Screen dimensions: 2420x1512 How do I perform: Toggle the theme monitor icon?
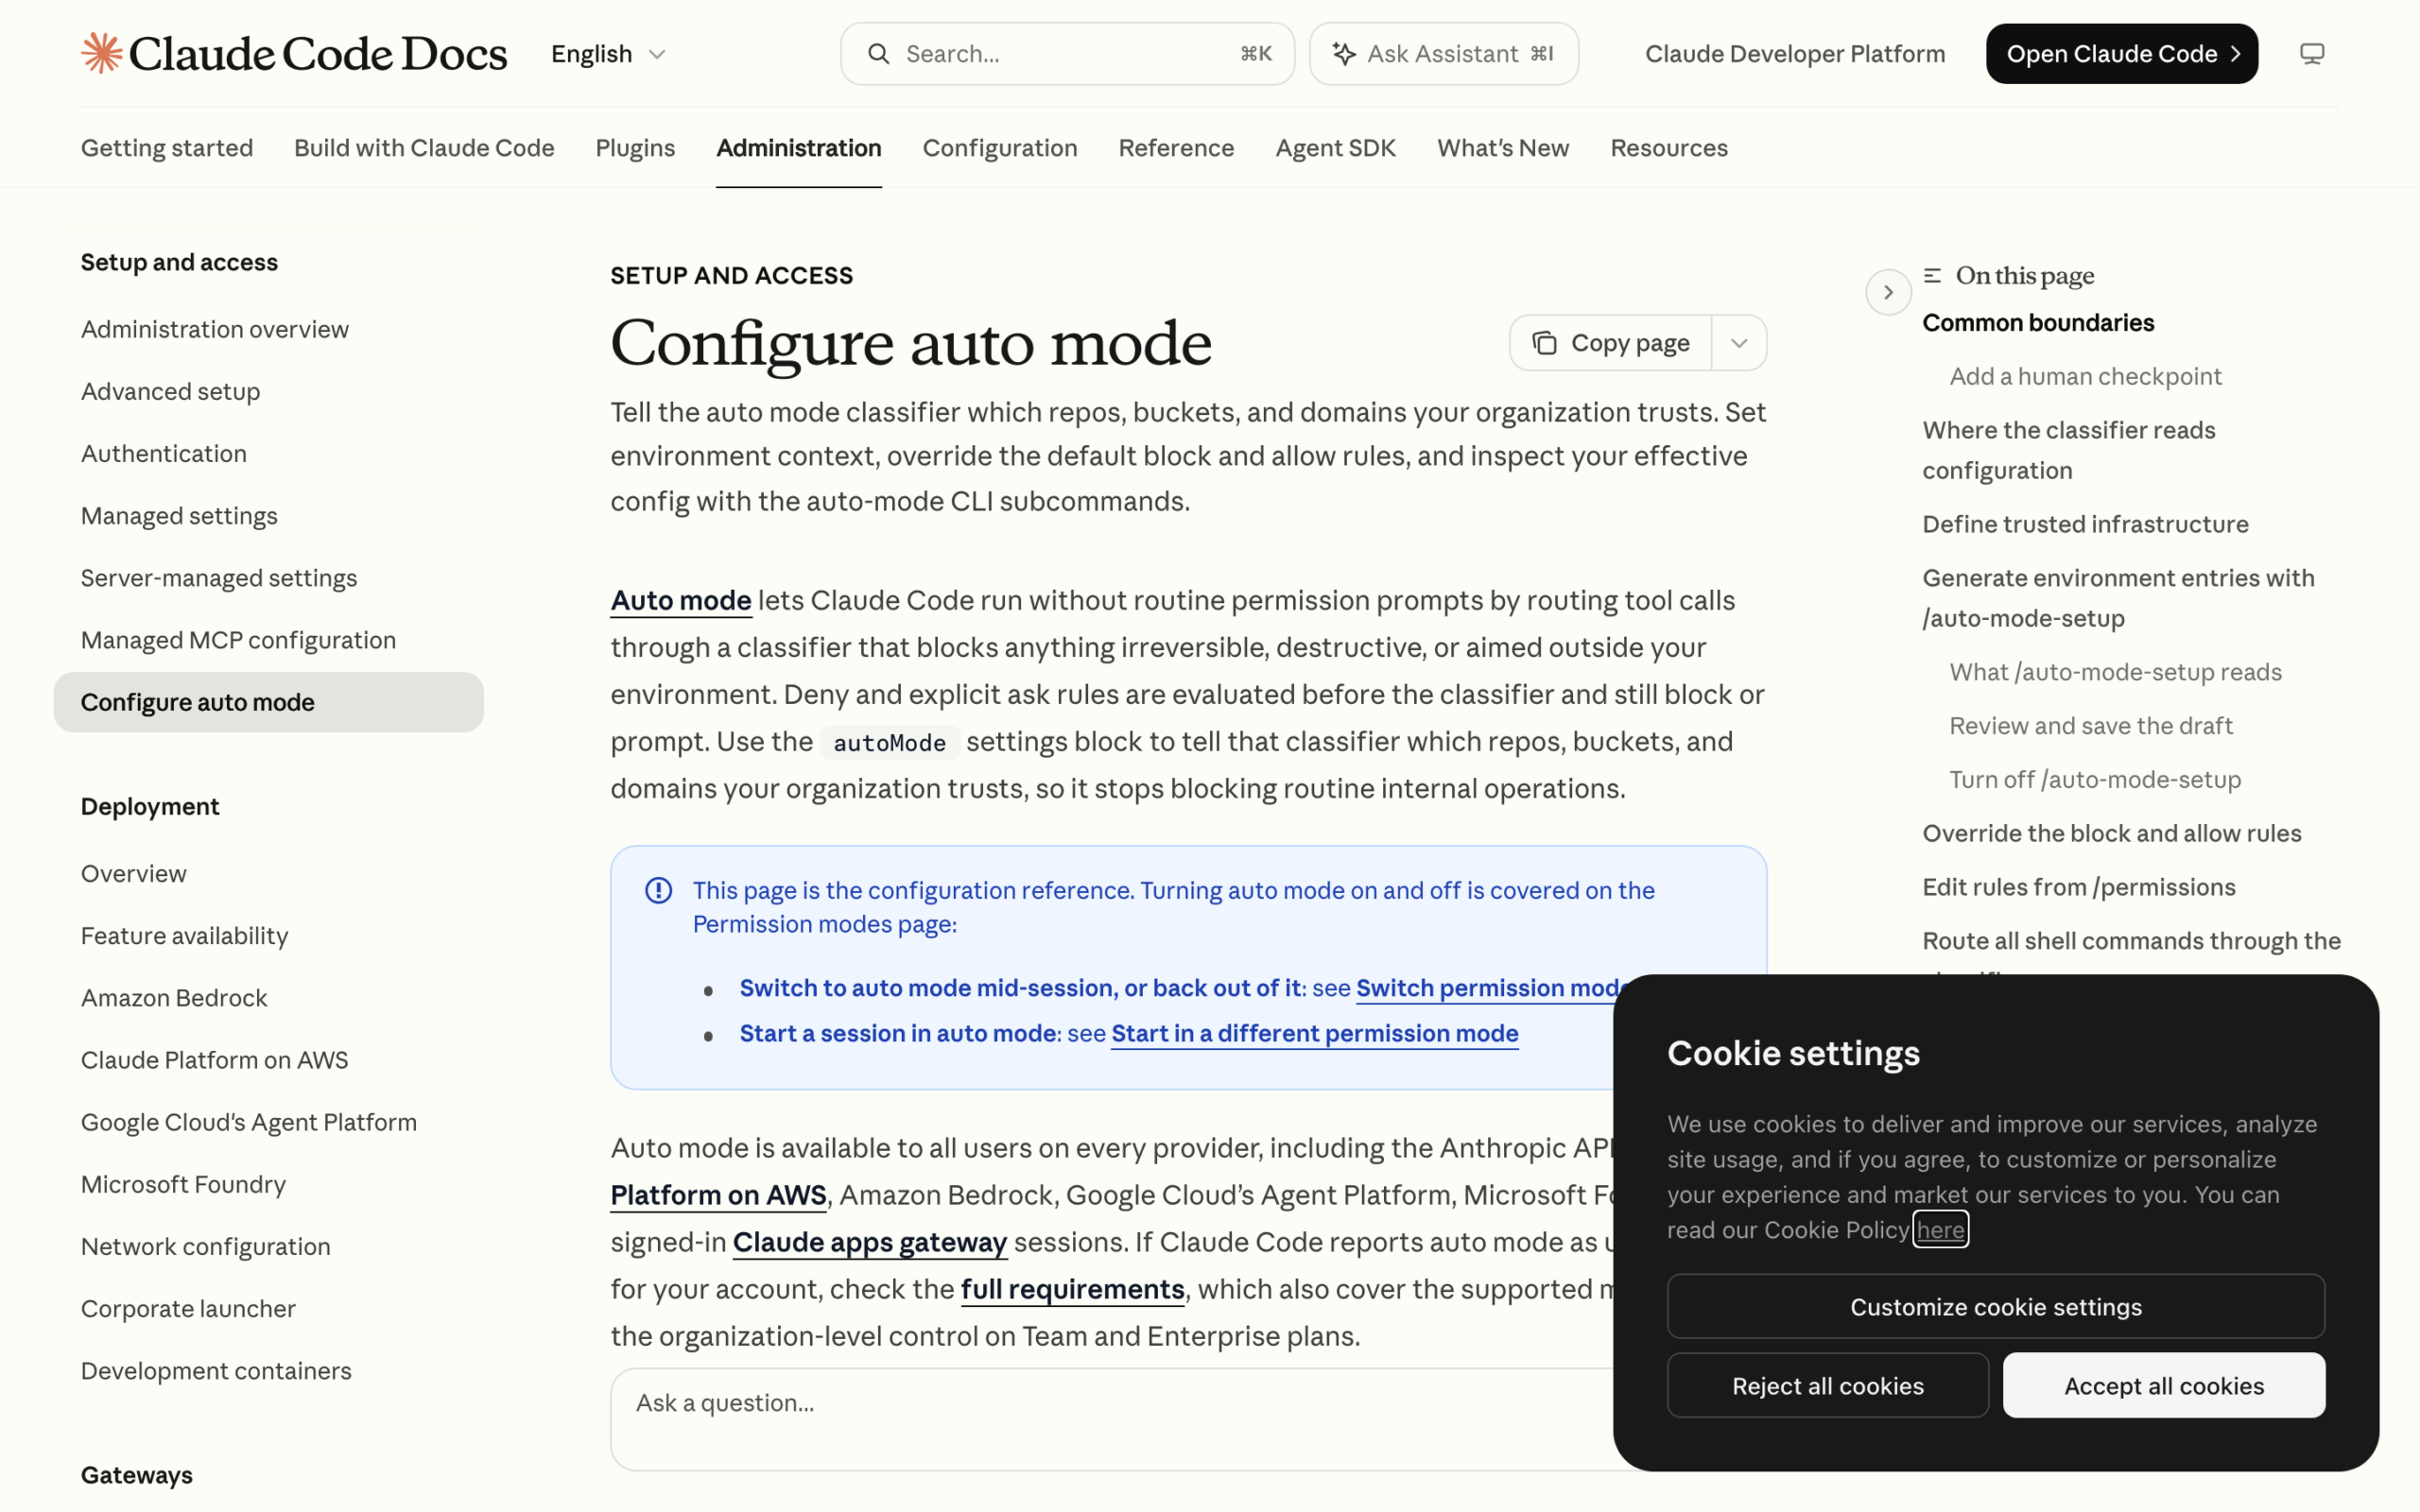2311,54
